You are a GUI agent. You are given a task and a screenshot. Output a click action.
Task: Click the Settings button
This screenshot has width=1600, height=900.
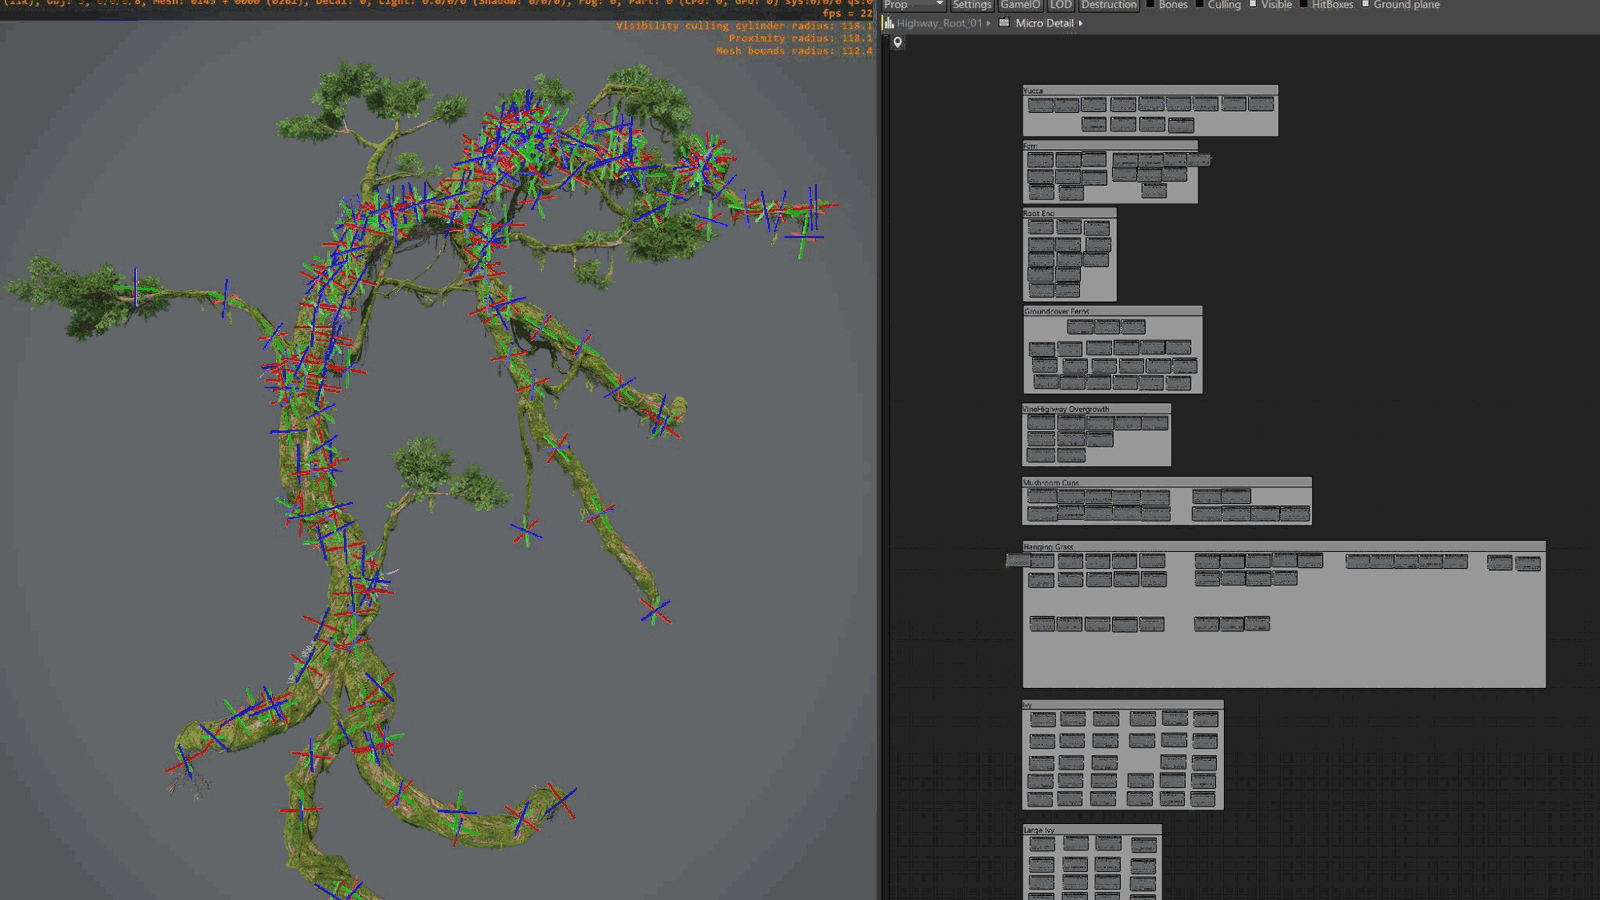tap(971, 5)
